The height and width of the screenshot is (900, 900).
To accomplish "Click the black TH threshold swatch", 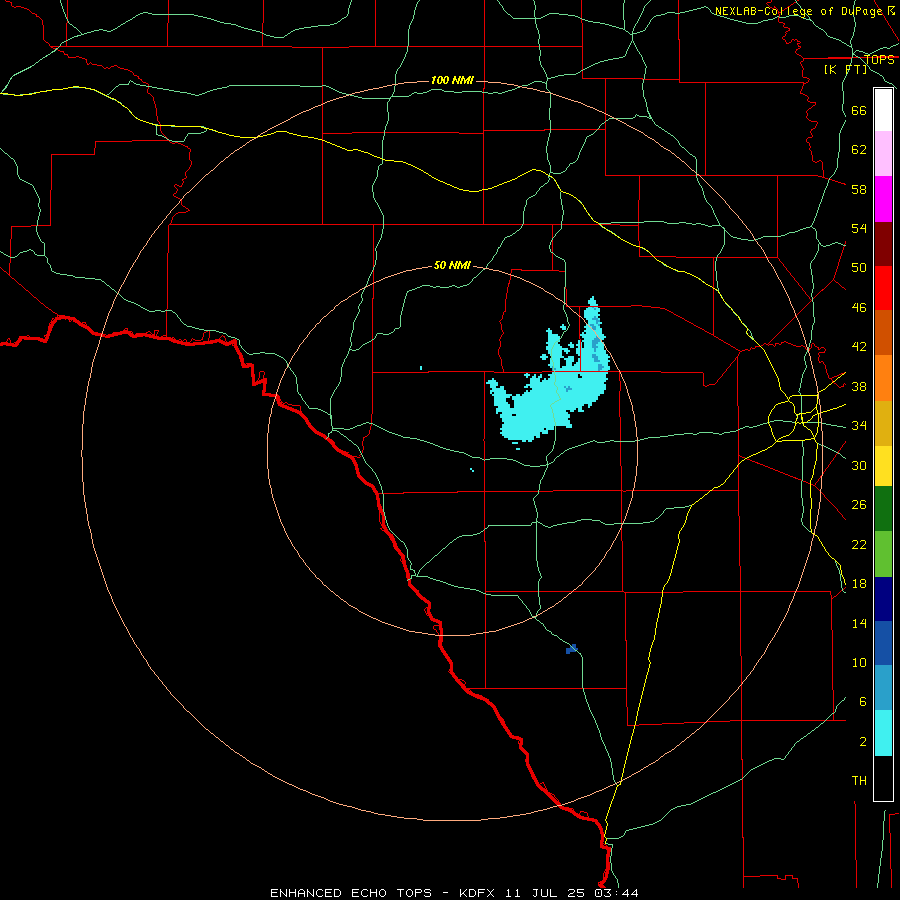I will click(883, 778).
